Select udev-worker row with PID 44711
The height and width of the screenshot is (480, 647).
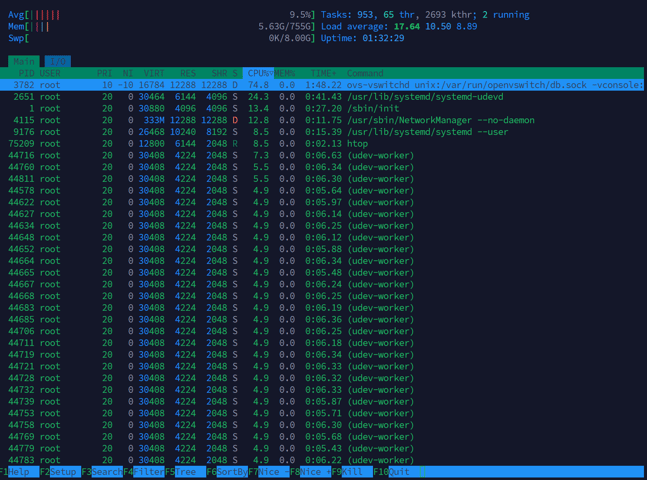click(322, 343)
